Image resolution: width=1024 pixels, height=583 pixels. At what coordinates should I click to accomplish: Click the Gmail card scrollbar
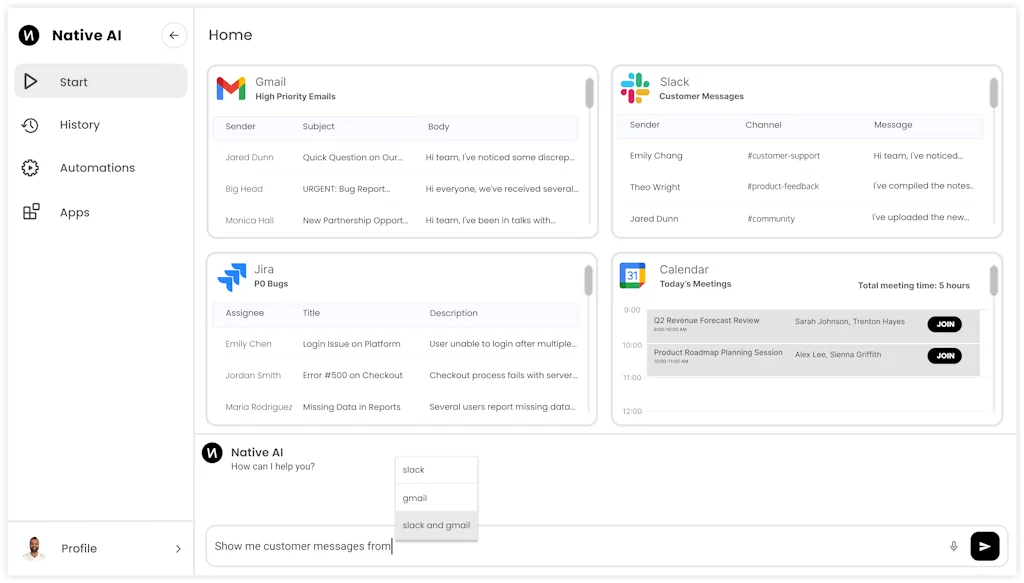589,93
